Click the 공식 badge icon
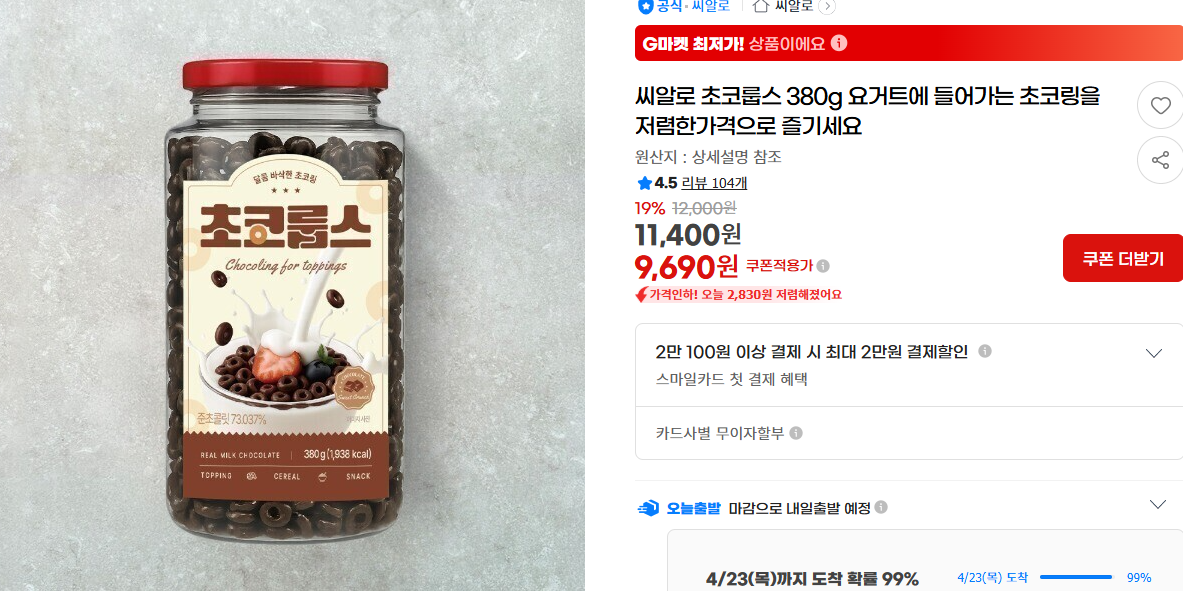Screen dimensions: 1183x591 pyautogui.click(x=645, y=6)
